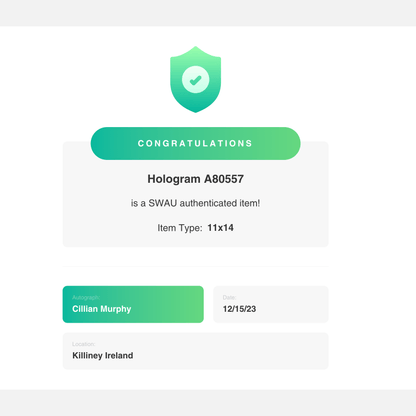Click the checkmark circle inside the shield
This screenshot has height=416, width=416.
pos(196,79)
